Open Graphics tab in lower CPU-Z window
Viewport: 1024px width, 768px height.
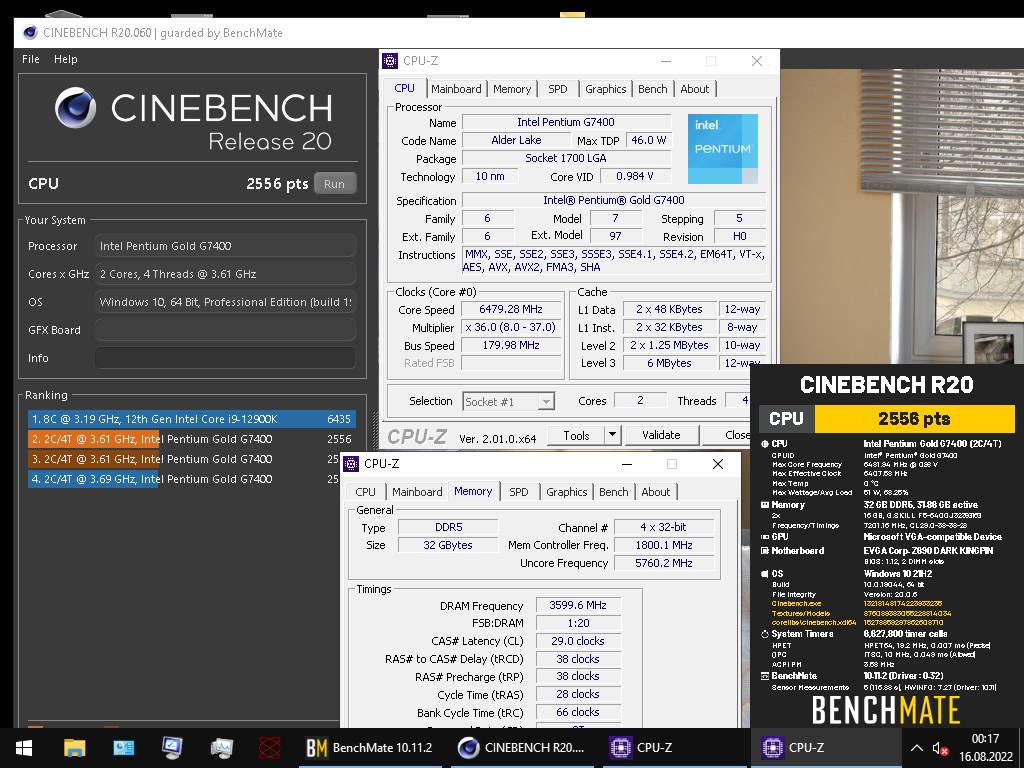[x=566, y=492]
